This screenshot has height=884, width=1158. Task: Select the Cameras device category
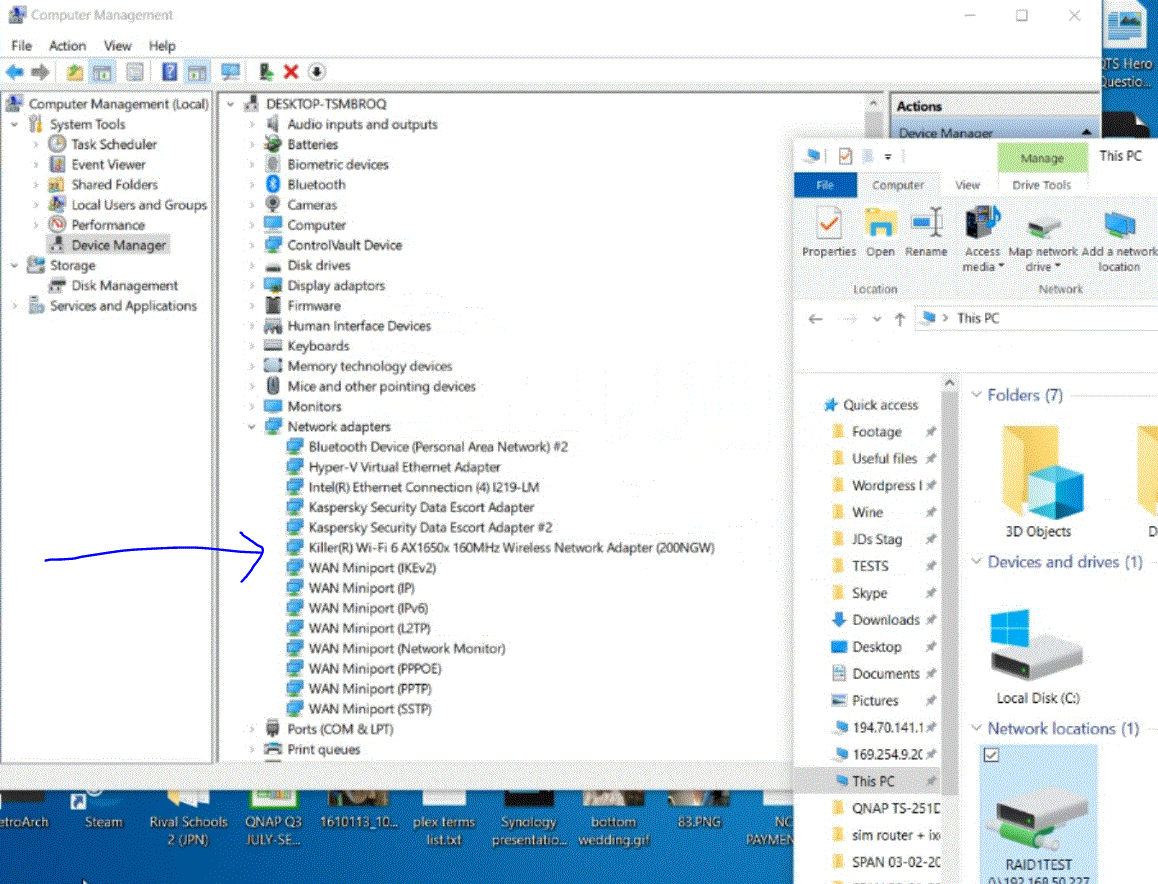pyautogui.click(x=312, y=205)
